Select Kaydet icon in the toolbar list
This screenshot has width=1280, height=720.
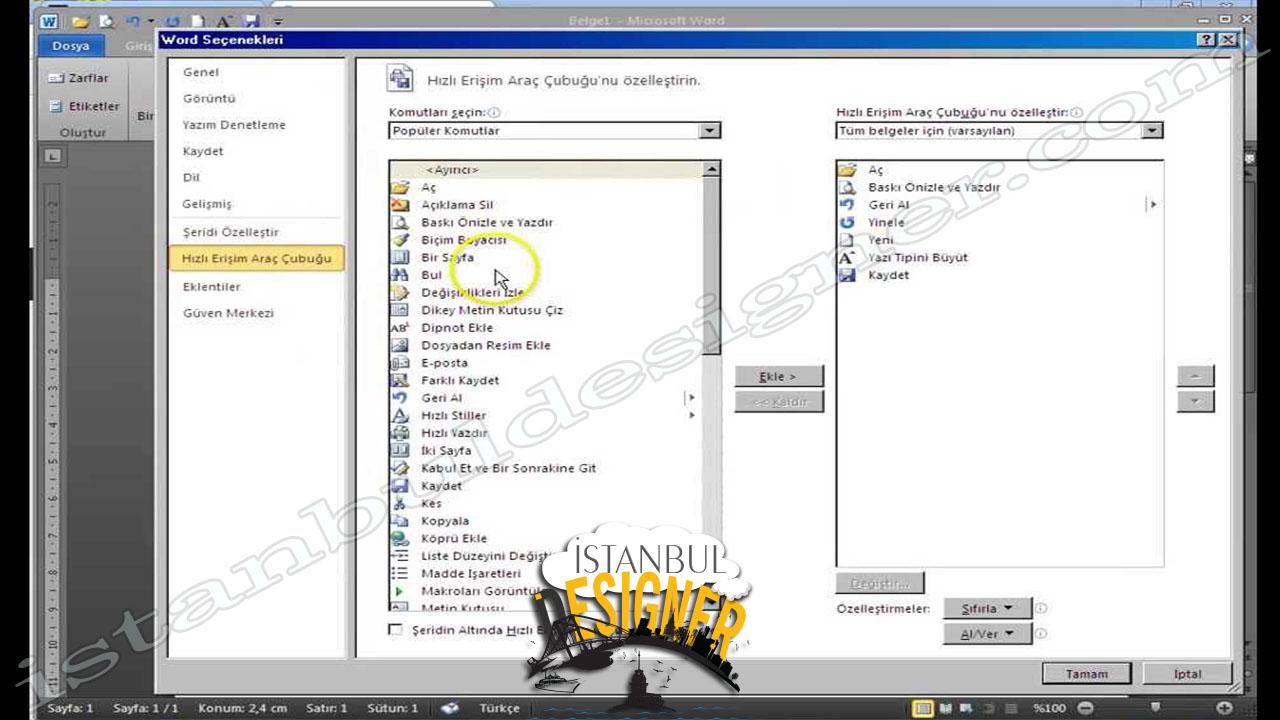[848, 275]
